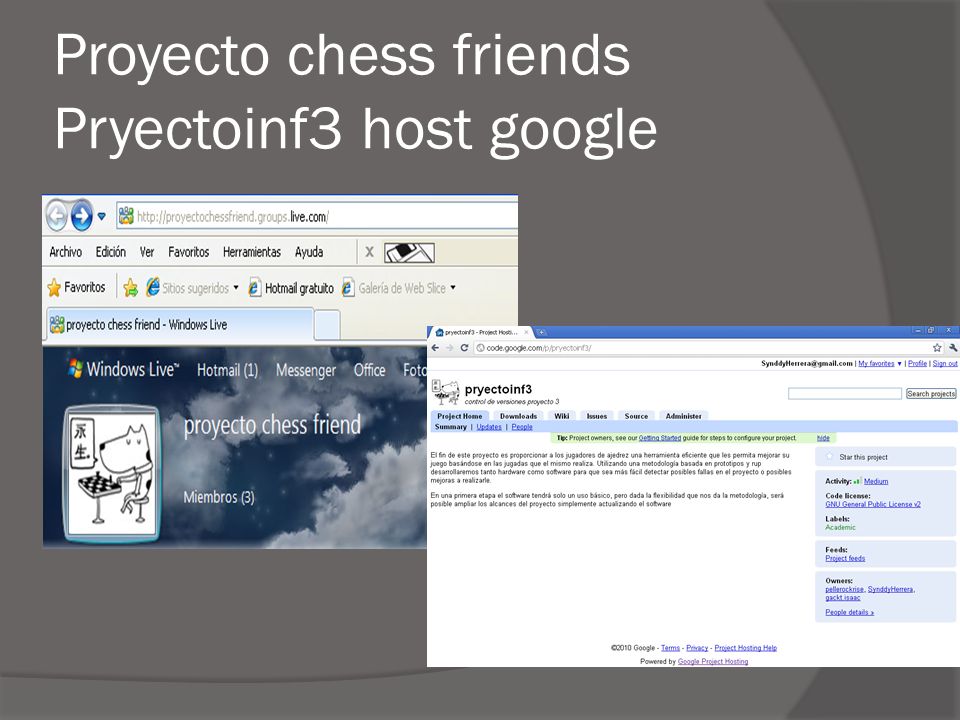Screen dimensions: 960x720
Task: Select the proyecto chess friend - Windows Live tab
Action: [181, 324]
